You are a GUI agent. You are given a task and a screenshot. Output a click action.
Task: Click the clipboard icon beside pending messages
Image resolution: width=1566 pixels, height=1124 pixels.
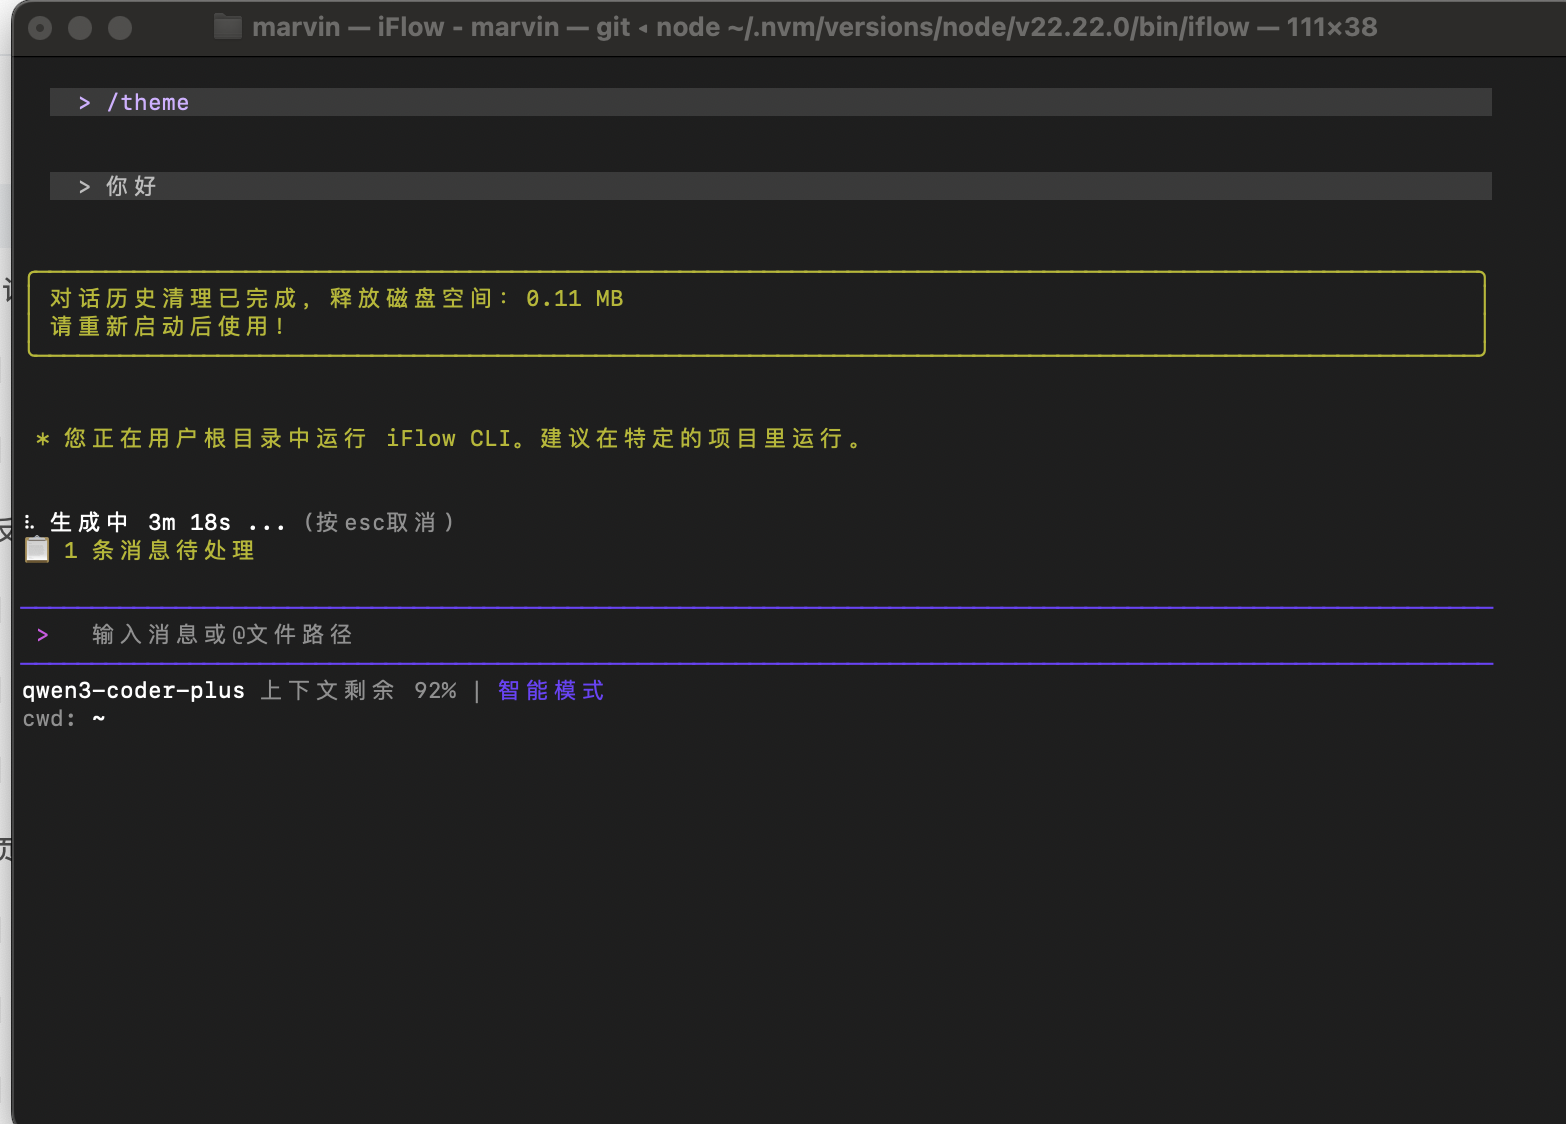(37, 550)
